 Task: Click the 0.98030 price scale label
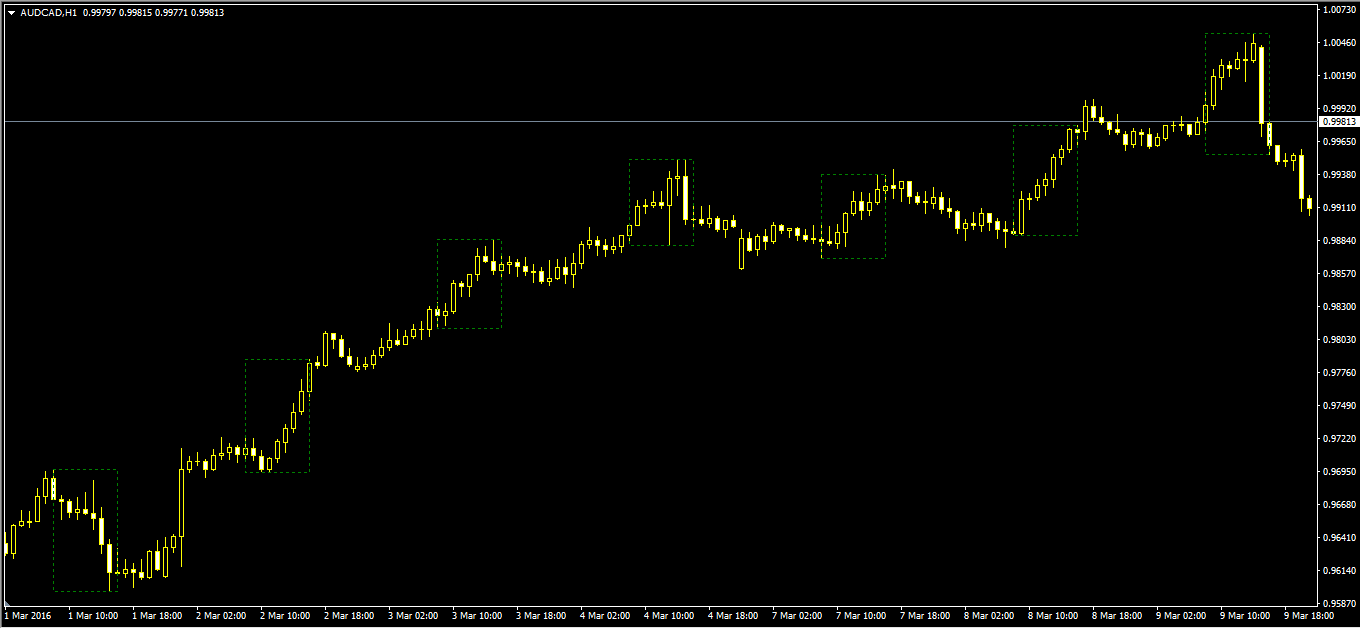coord(1339,339)
